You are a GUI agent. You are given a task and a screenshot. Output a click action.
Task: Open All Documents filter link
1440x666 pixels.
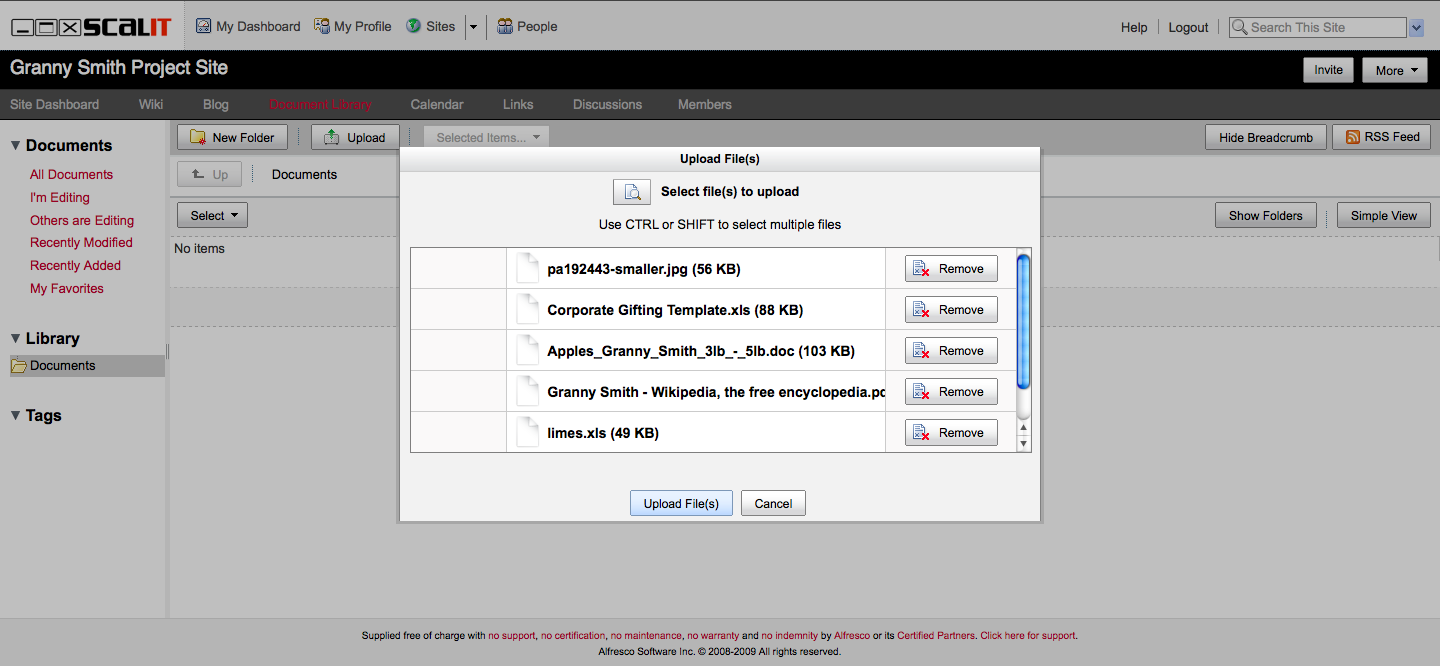[71, 174]
